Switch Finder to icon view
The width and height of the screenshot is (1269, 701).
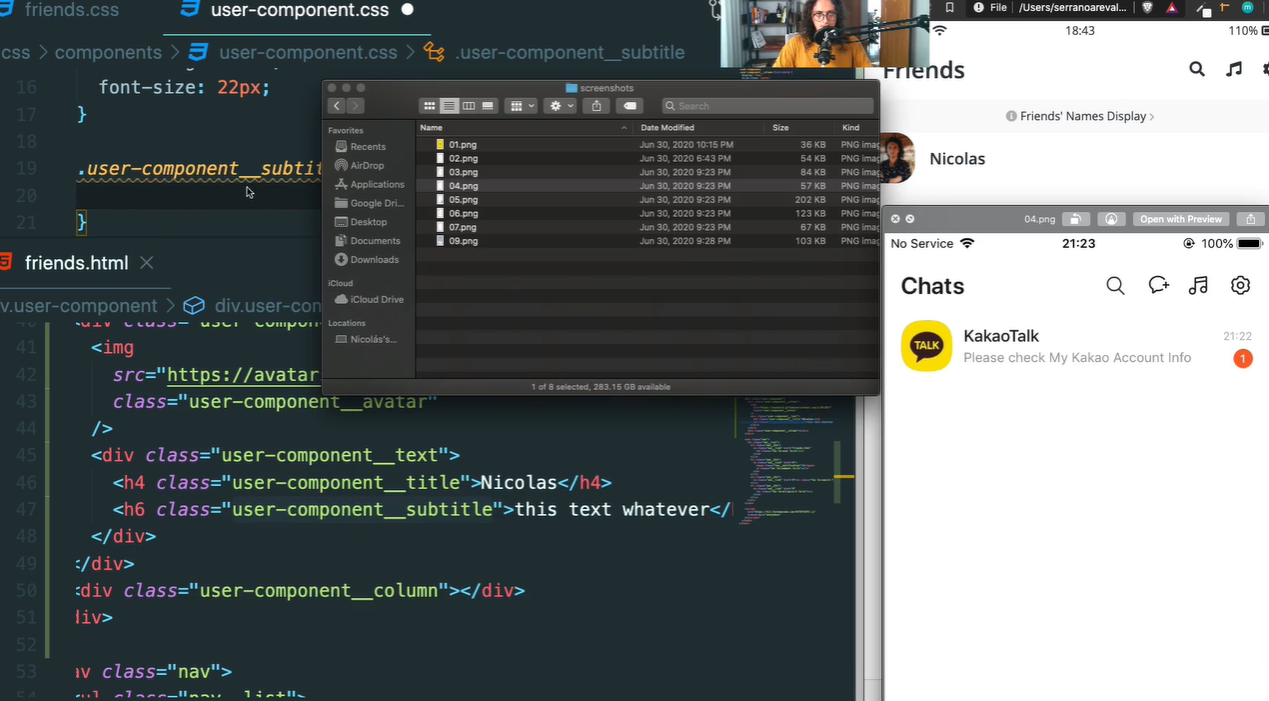(429, 106)
